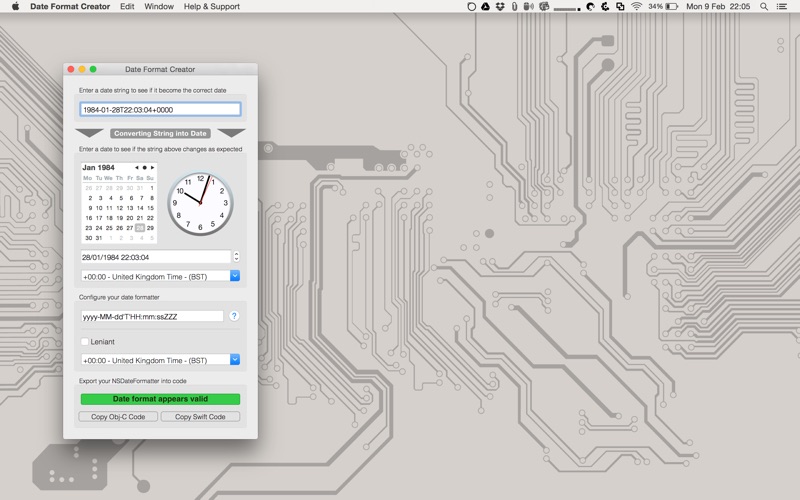The width and height of the screenshot is (800, 500).
Task: Go to next month in calendar
Action: (x=152, y=167)
